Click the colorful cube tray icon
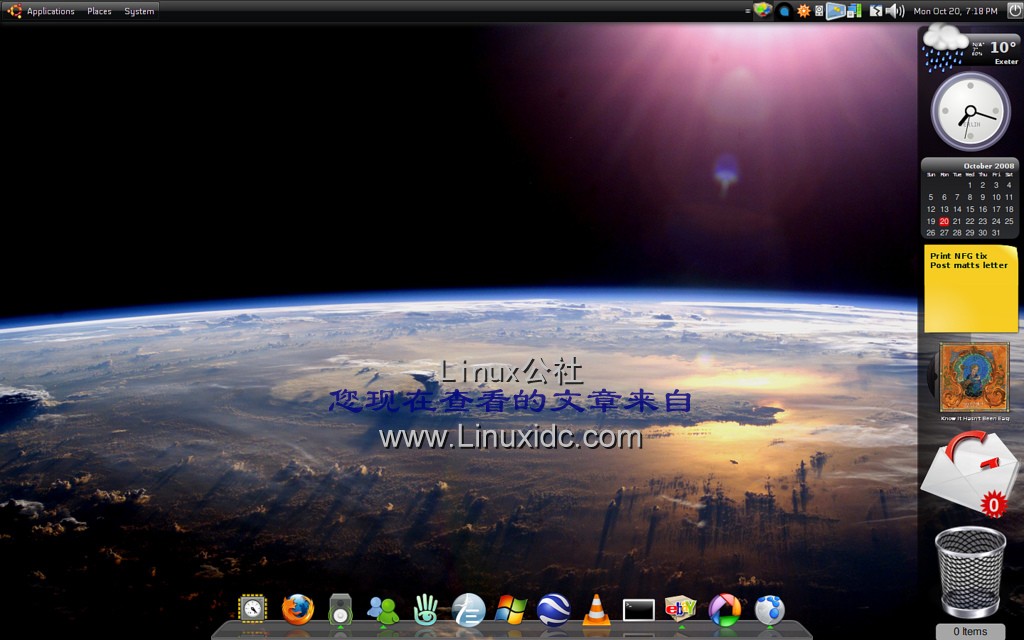Screen dimensions: 1024x640 pyautogui.click(x=763, y=10)
